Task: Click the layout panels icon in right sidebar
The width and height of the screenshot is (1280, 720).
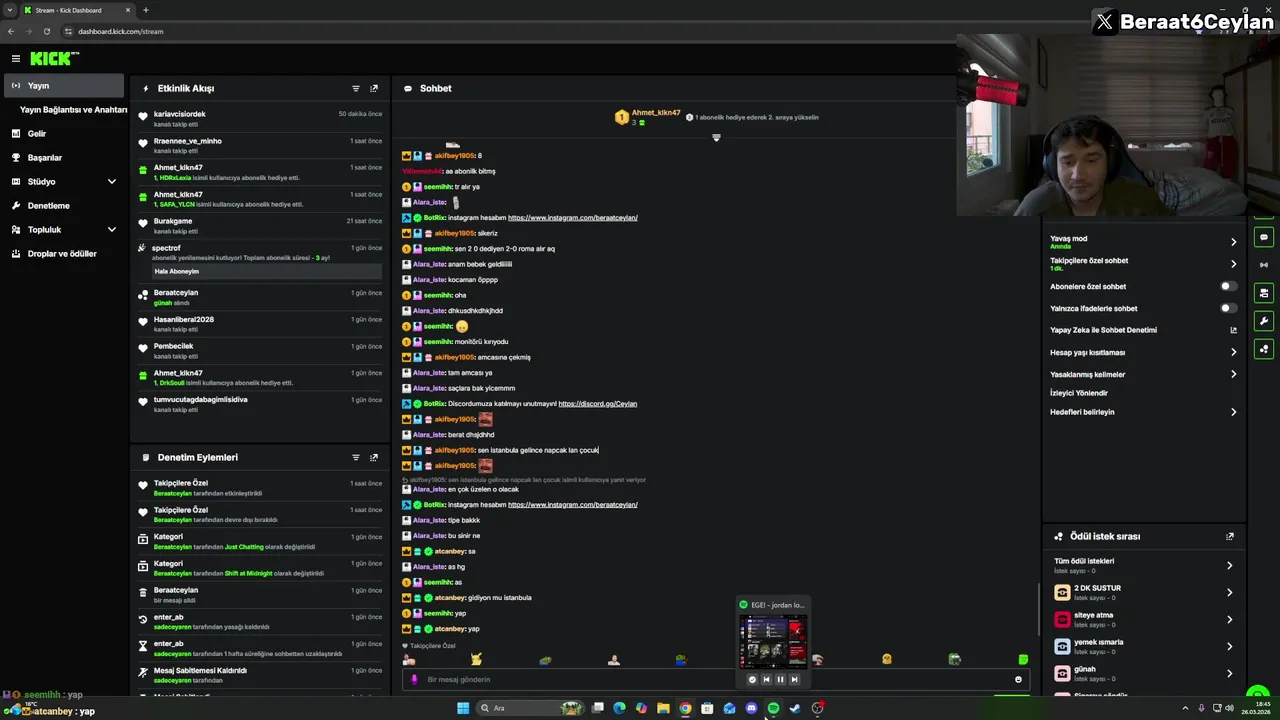Action: click(1264, 293)
